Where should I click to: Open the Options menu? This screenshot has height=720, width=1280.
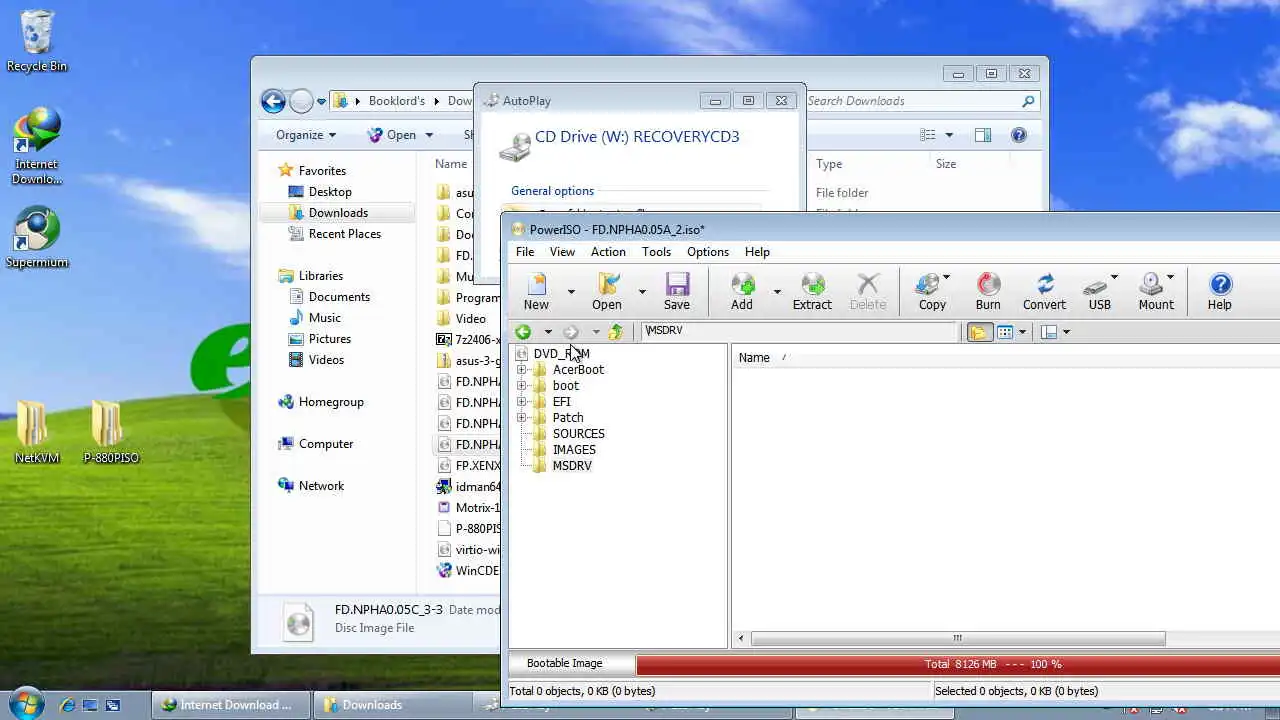(708, 252)
